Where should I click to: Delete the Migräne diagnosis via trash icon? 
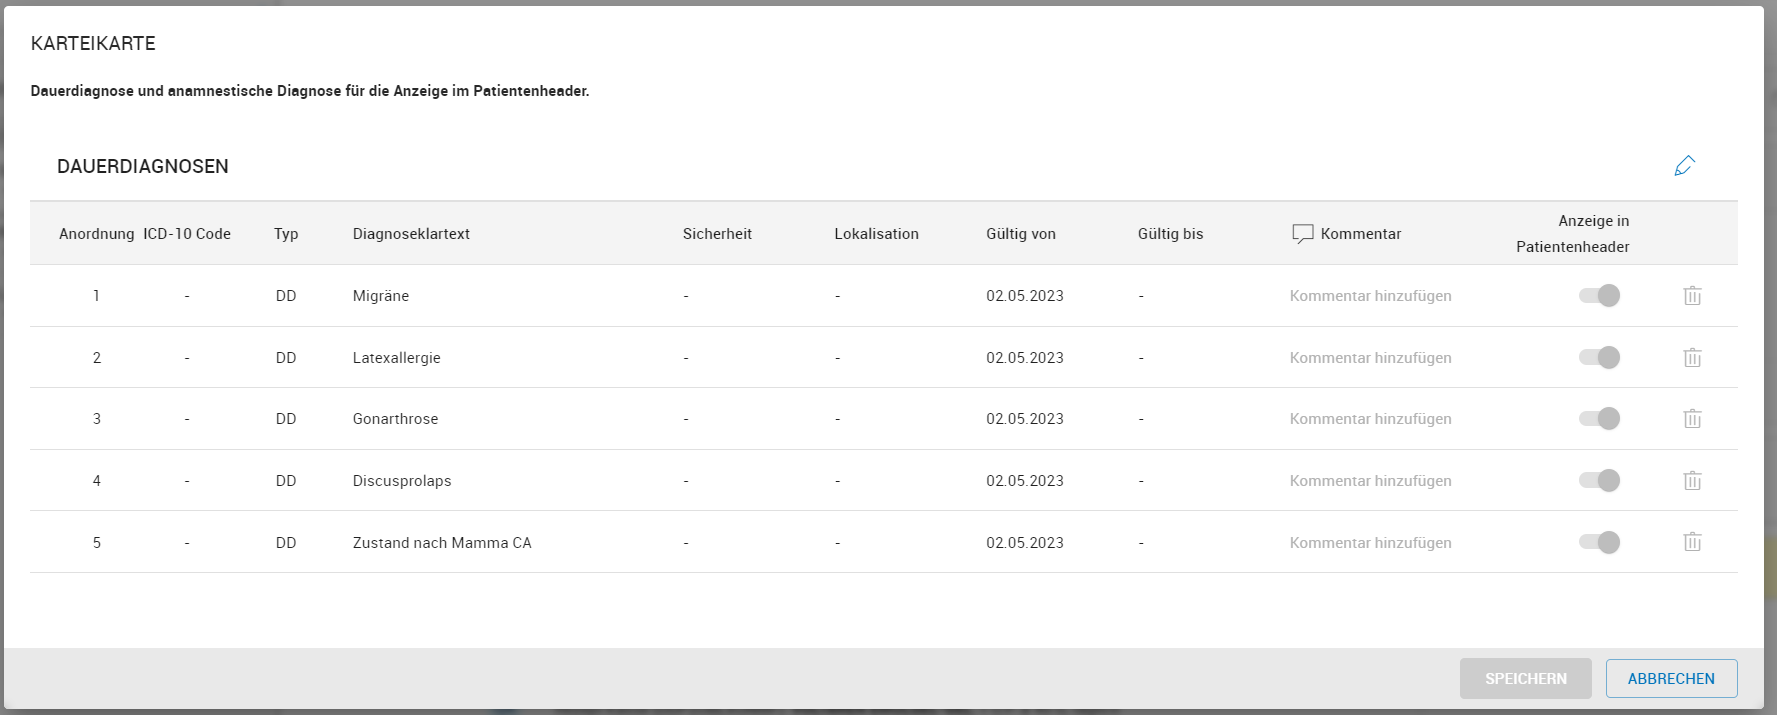1692,296
